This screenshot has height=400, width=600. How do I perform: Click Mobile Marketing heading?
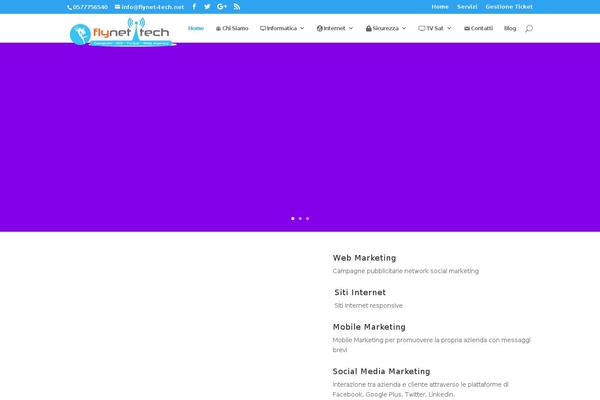click(x=369, y=327)
